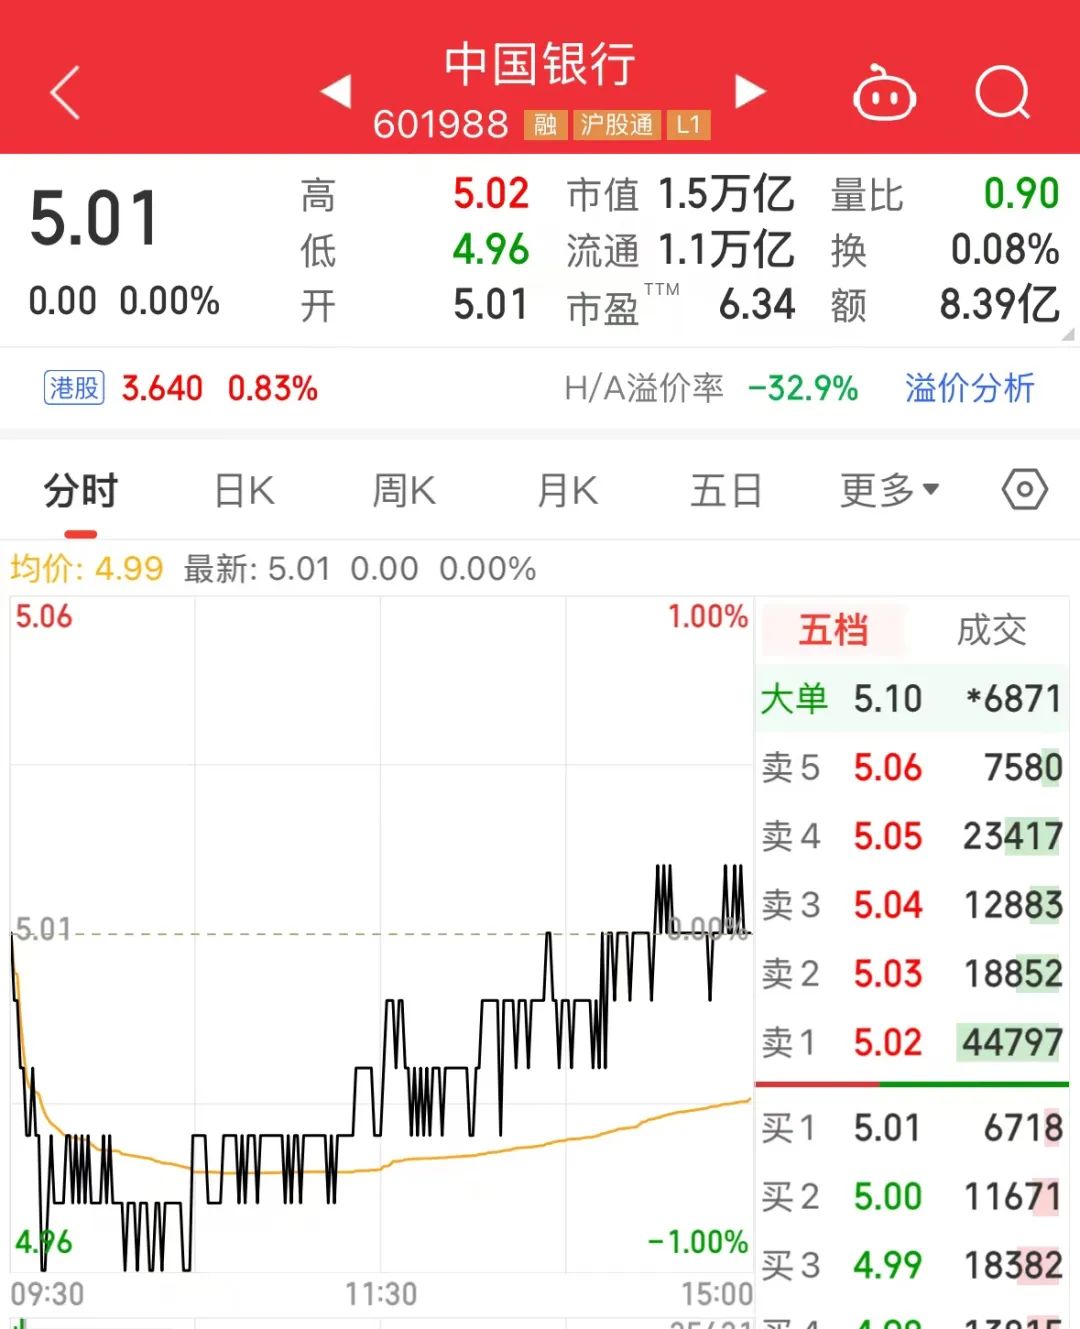This screenshot has width=1080, height=1329.
Task: Select 买1 price 5.01 row
Action: click(912, 1128)
